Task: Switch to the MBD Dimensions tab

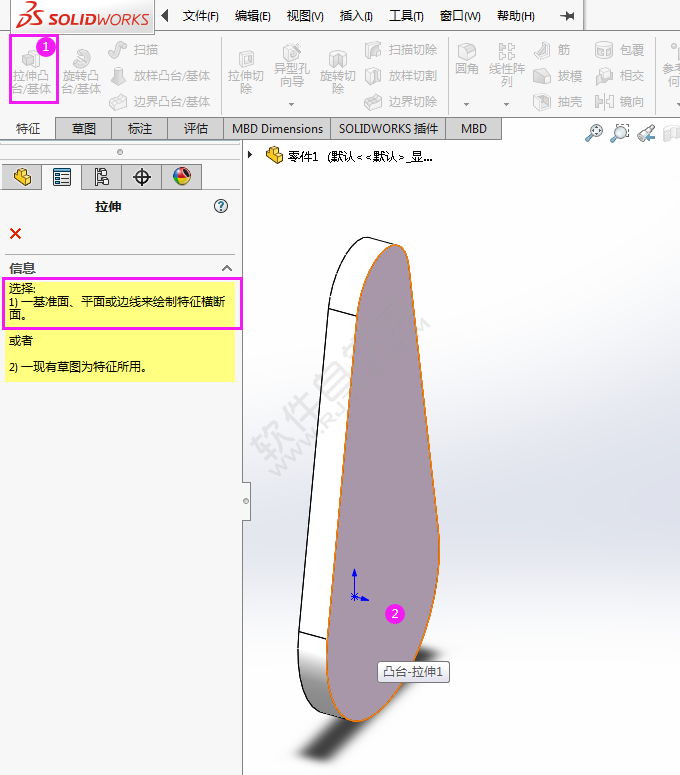Action: (277, 129)
